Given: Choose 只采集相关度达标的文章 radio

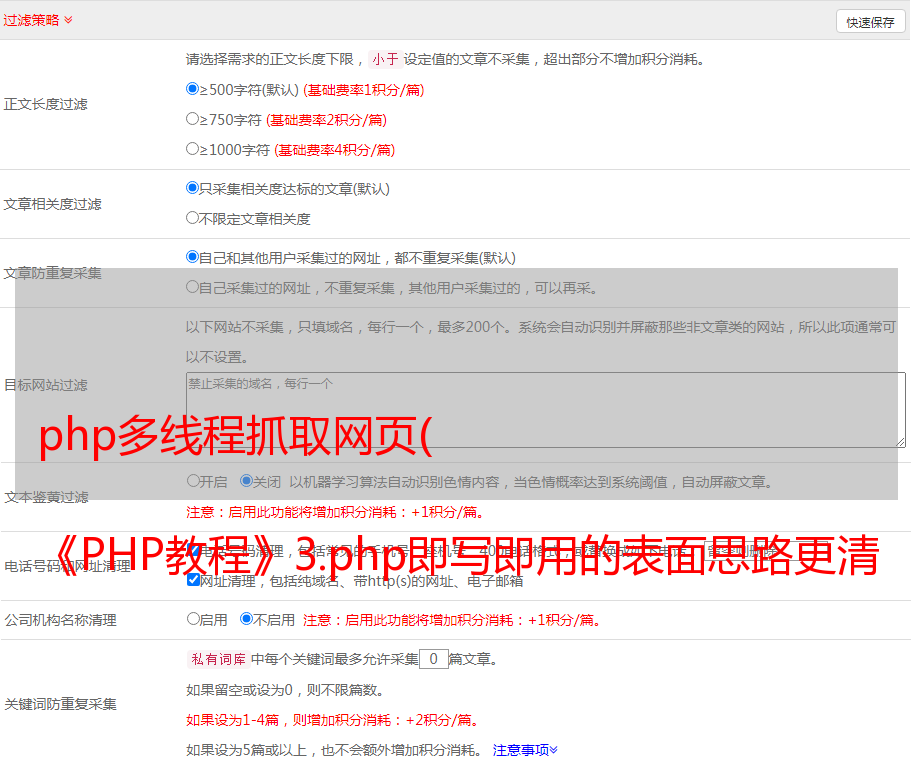Looking at the screenshot, I should coord(192,187).
